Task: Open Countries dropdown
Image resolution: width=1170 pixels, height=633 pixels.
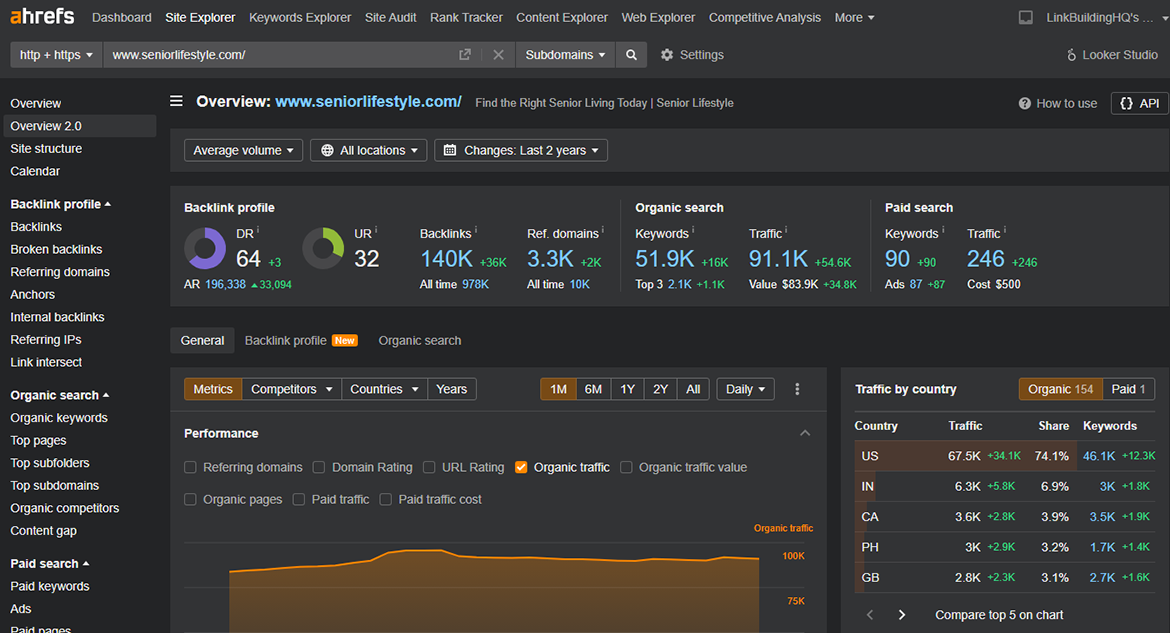Action: click(384, 389)
